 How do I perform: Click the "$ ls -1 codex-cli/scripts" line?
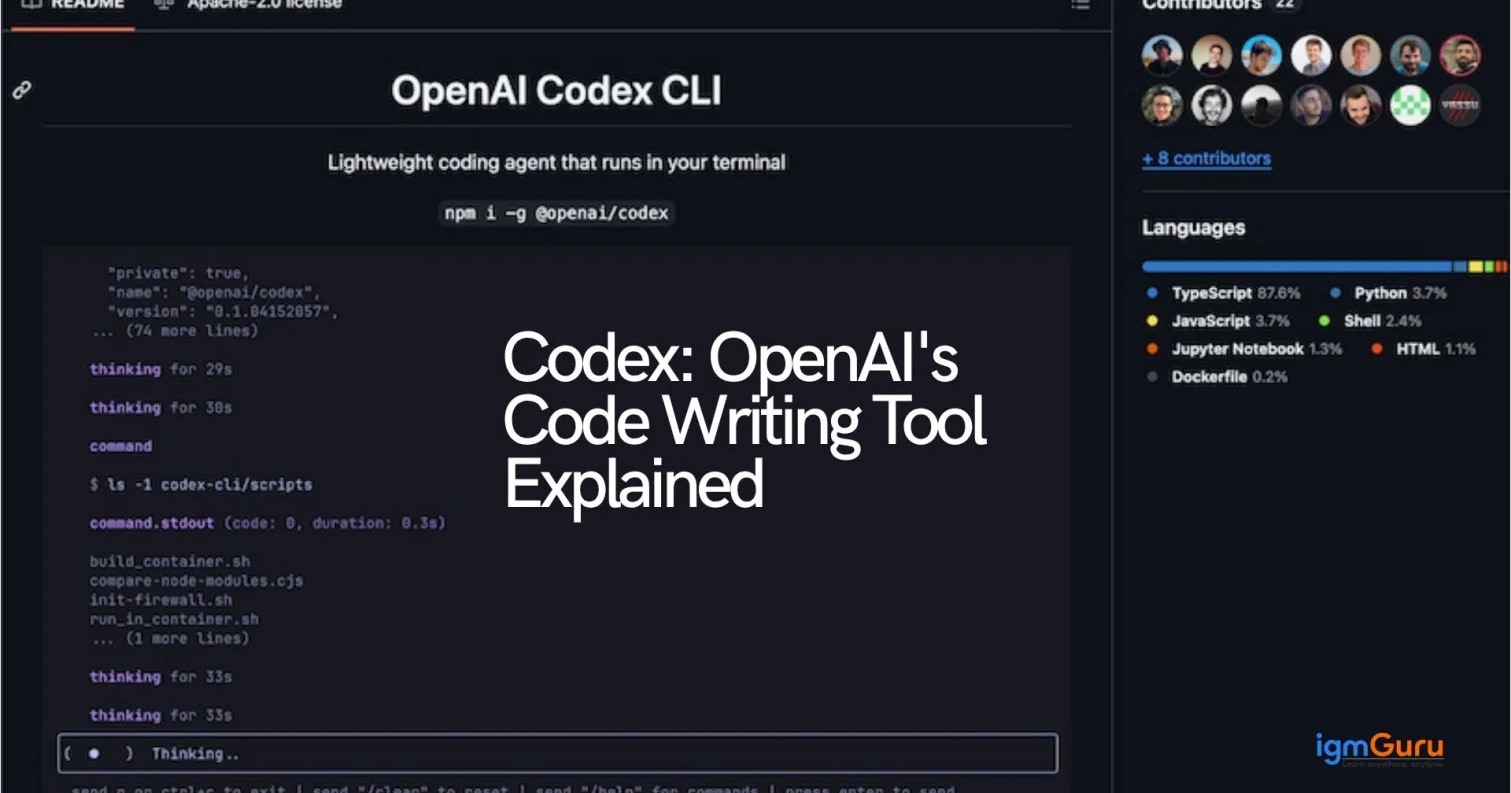pos(201,484)
